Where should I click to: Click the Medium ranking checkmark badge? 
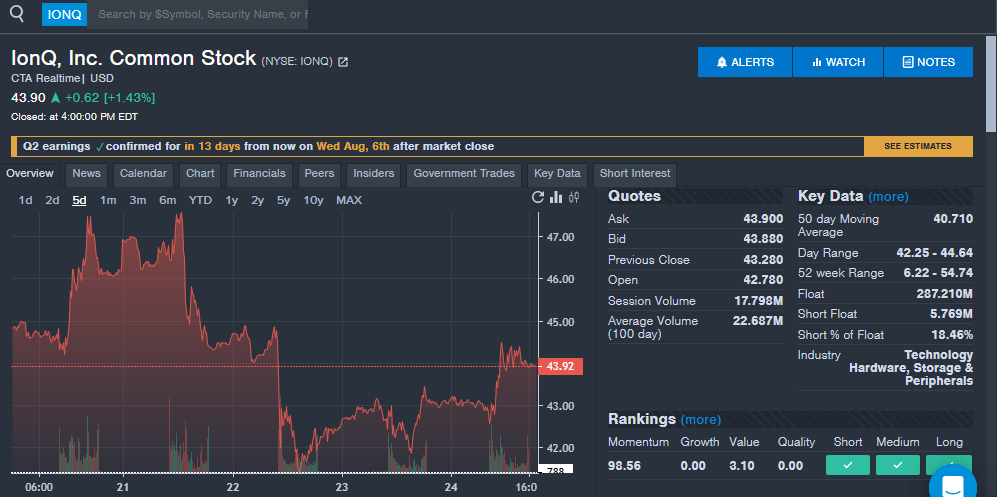click(x=898, y=465)
